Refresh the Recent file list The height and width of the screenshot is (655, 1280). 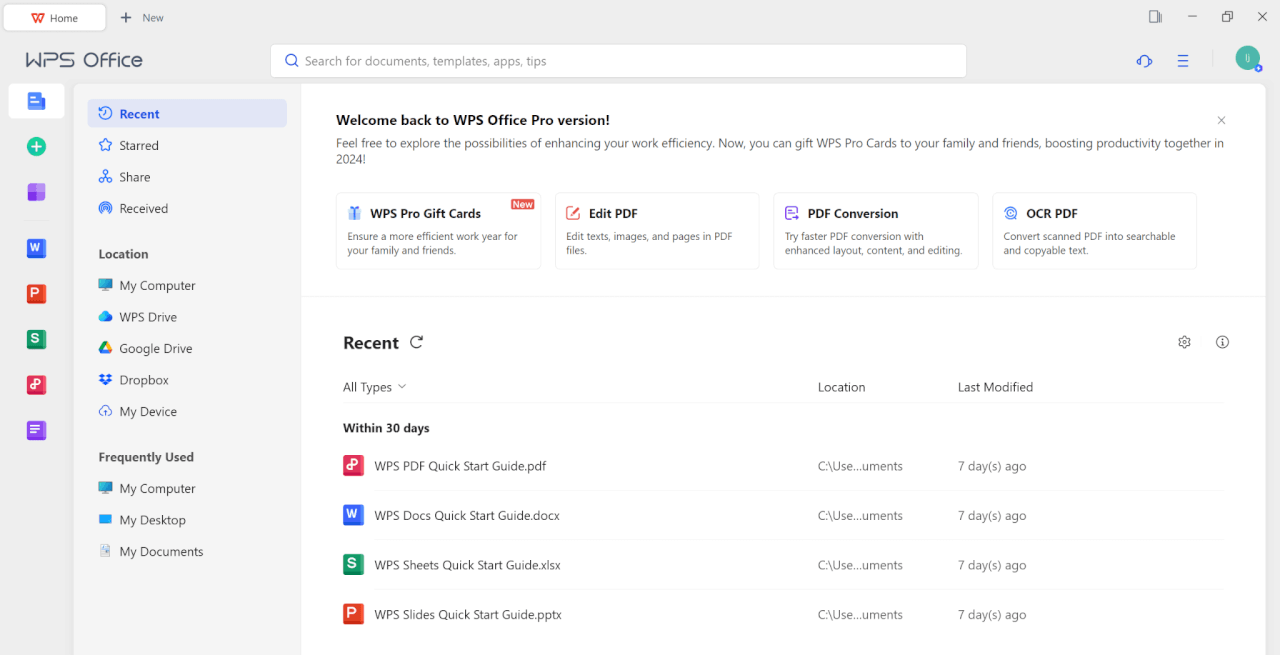pos(417,342)
